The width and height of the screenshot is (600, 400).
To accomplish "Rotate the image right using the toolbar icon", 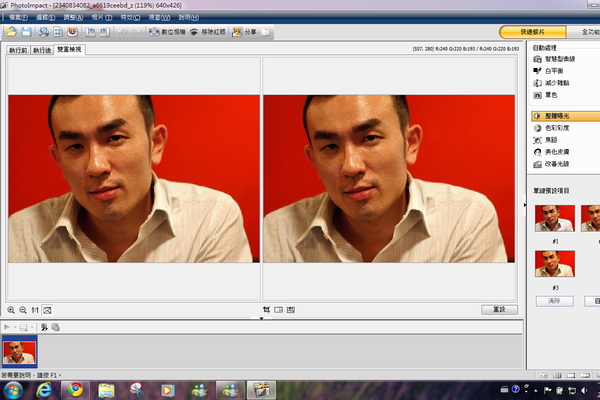I will coord(105,32).
